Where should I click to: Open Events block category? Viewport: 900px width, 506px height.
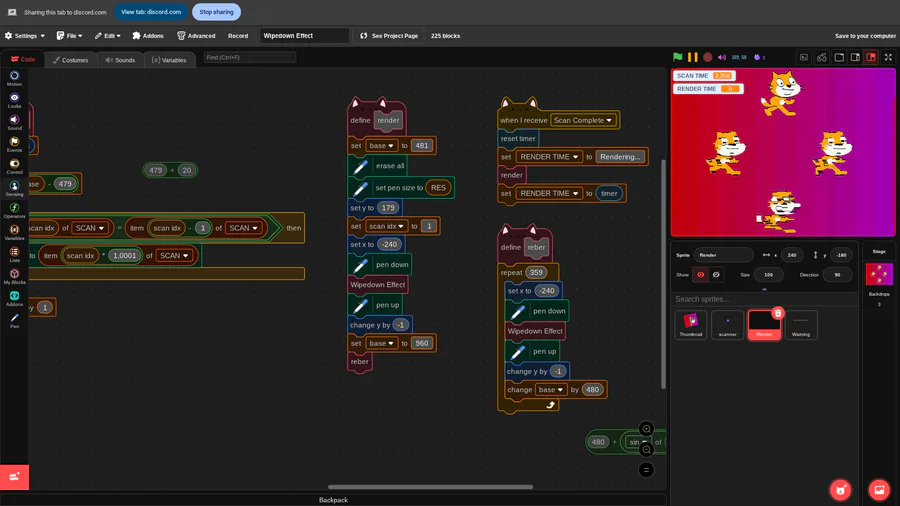(14, 144)
